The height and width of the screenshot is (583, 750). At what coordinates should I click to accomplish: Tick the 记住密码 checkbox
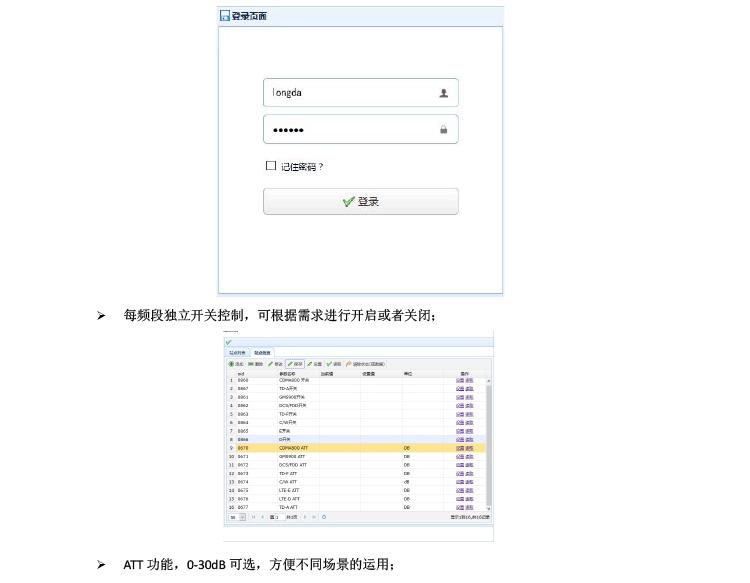[x=270, y=166]
